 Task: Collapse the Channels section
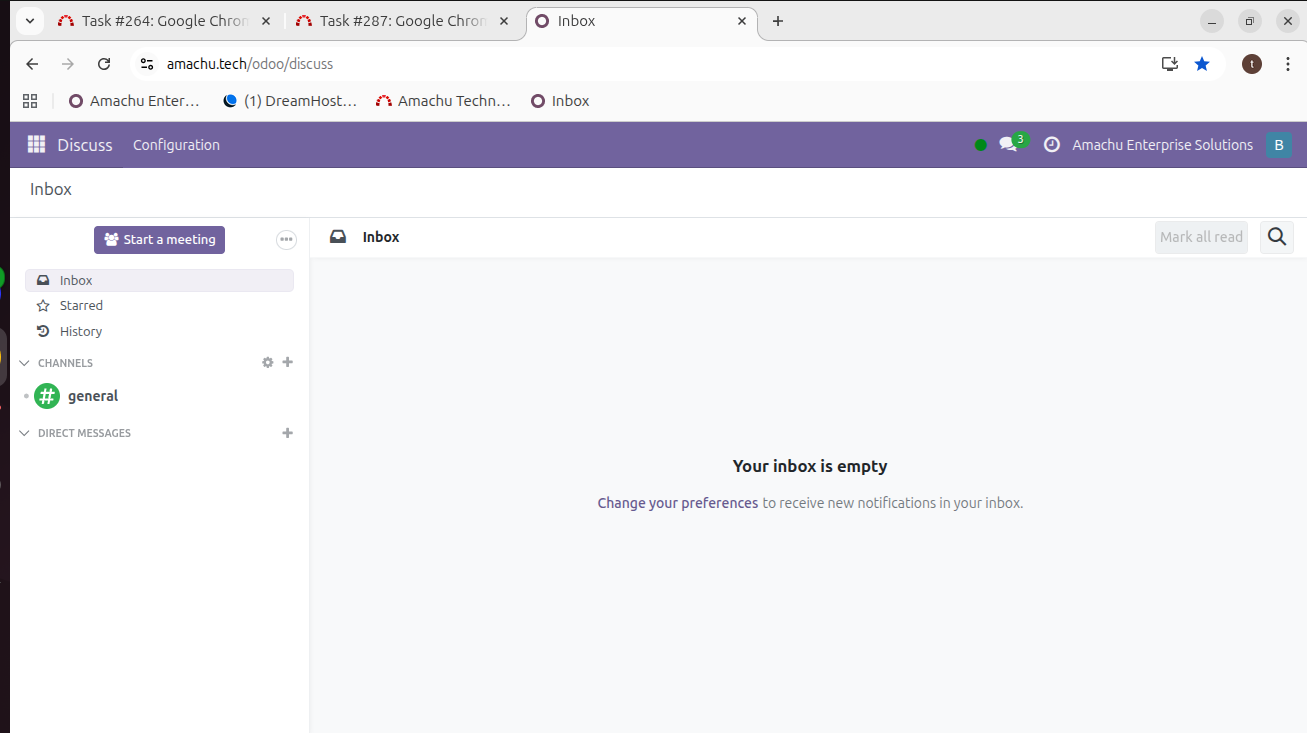click(x=25, y=363)
